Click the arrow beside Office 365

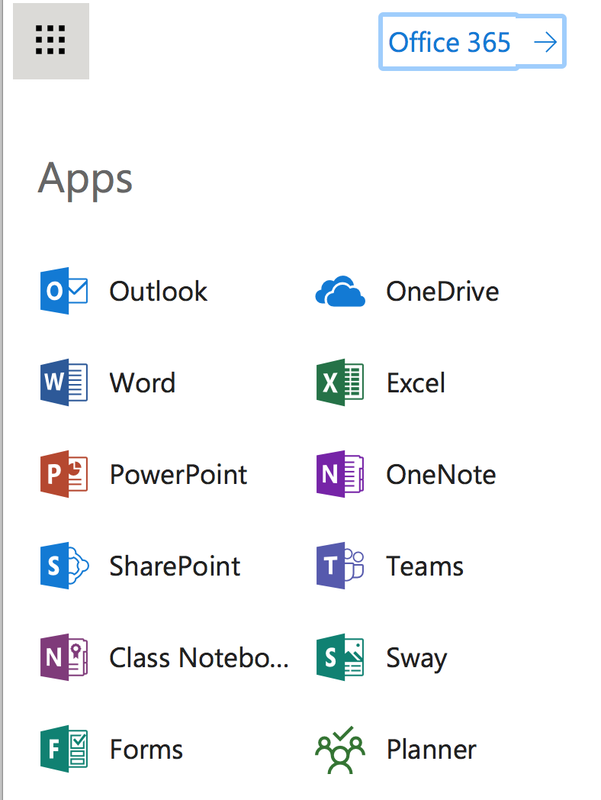[x=545, y=42]
